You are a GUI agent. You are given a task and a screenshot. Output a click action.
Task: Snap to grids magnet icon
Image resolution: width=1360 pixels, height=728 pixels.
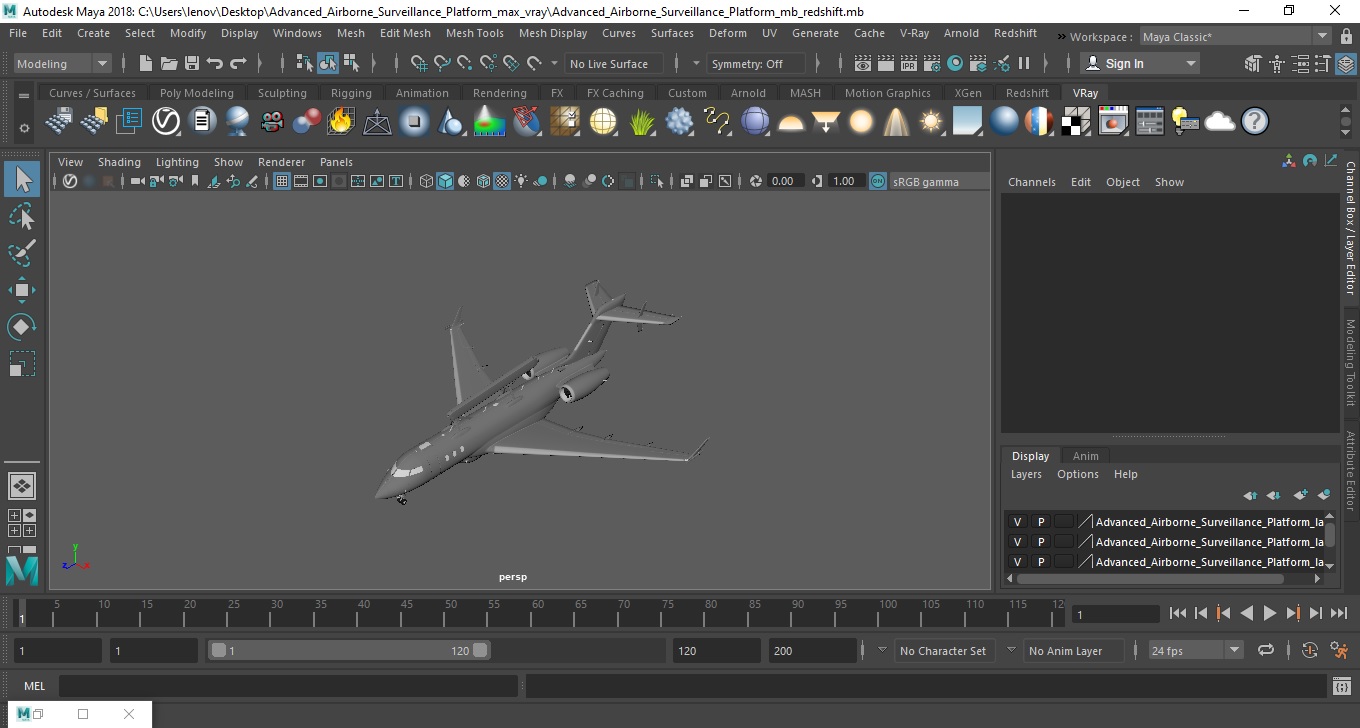tap(418, 63)
